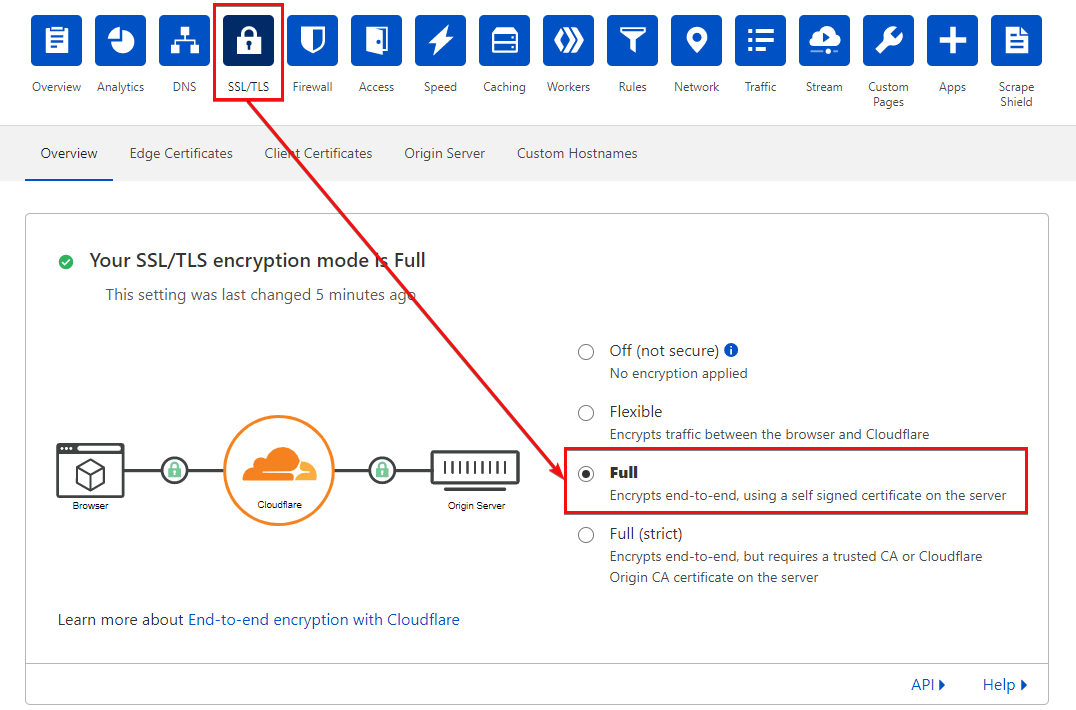Switch to the Edge Certificates tab

pyautogui.click(x=181, y=154)
